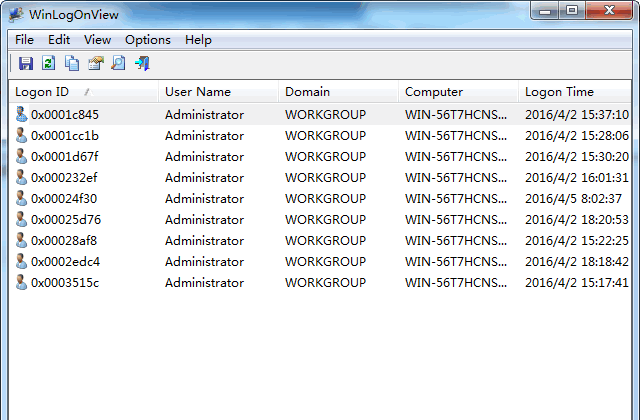The height and width of the screenshot is (420, 640).
Task: Select the logon ID 0x00024f30
Action: pyautogui.click(x=64, y=199)
